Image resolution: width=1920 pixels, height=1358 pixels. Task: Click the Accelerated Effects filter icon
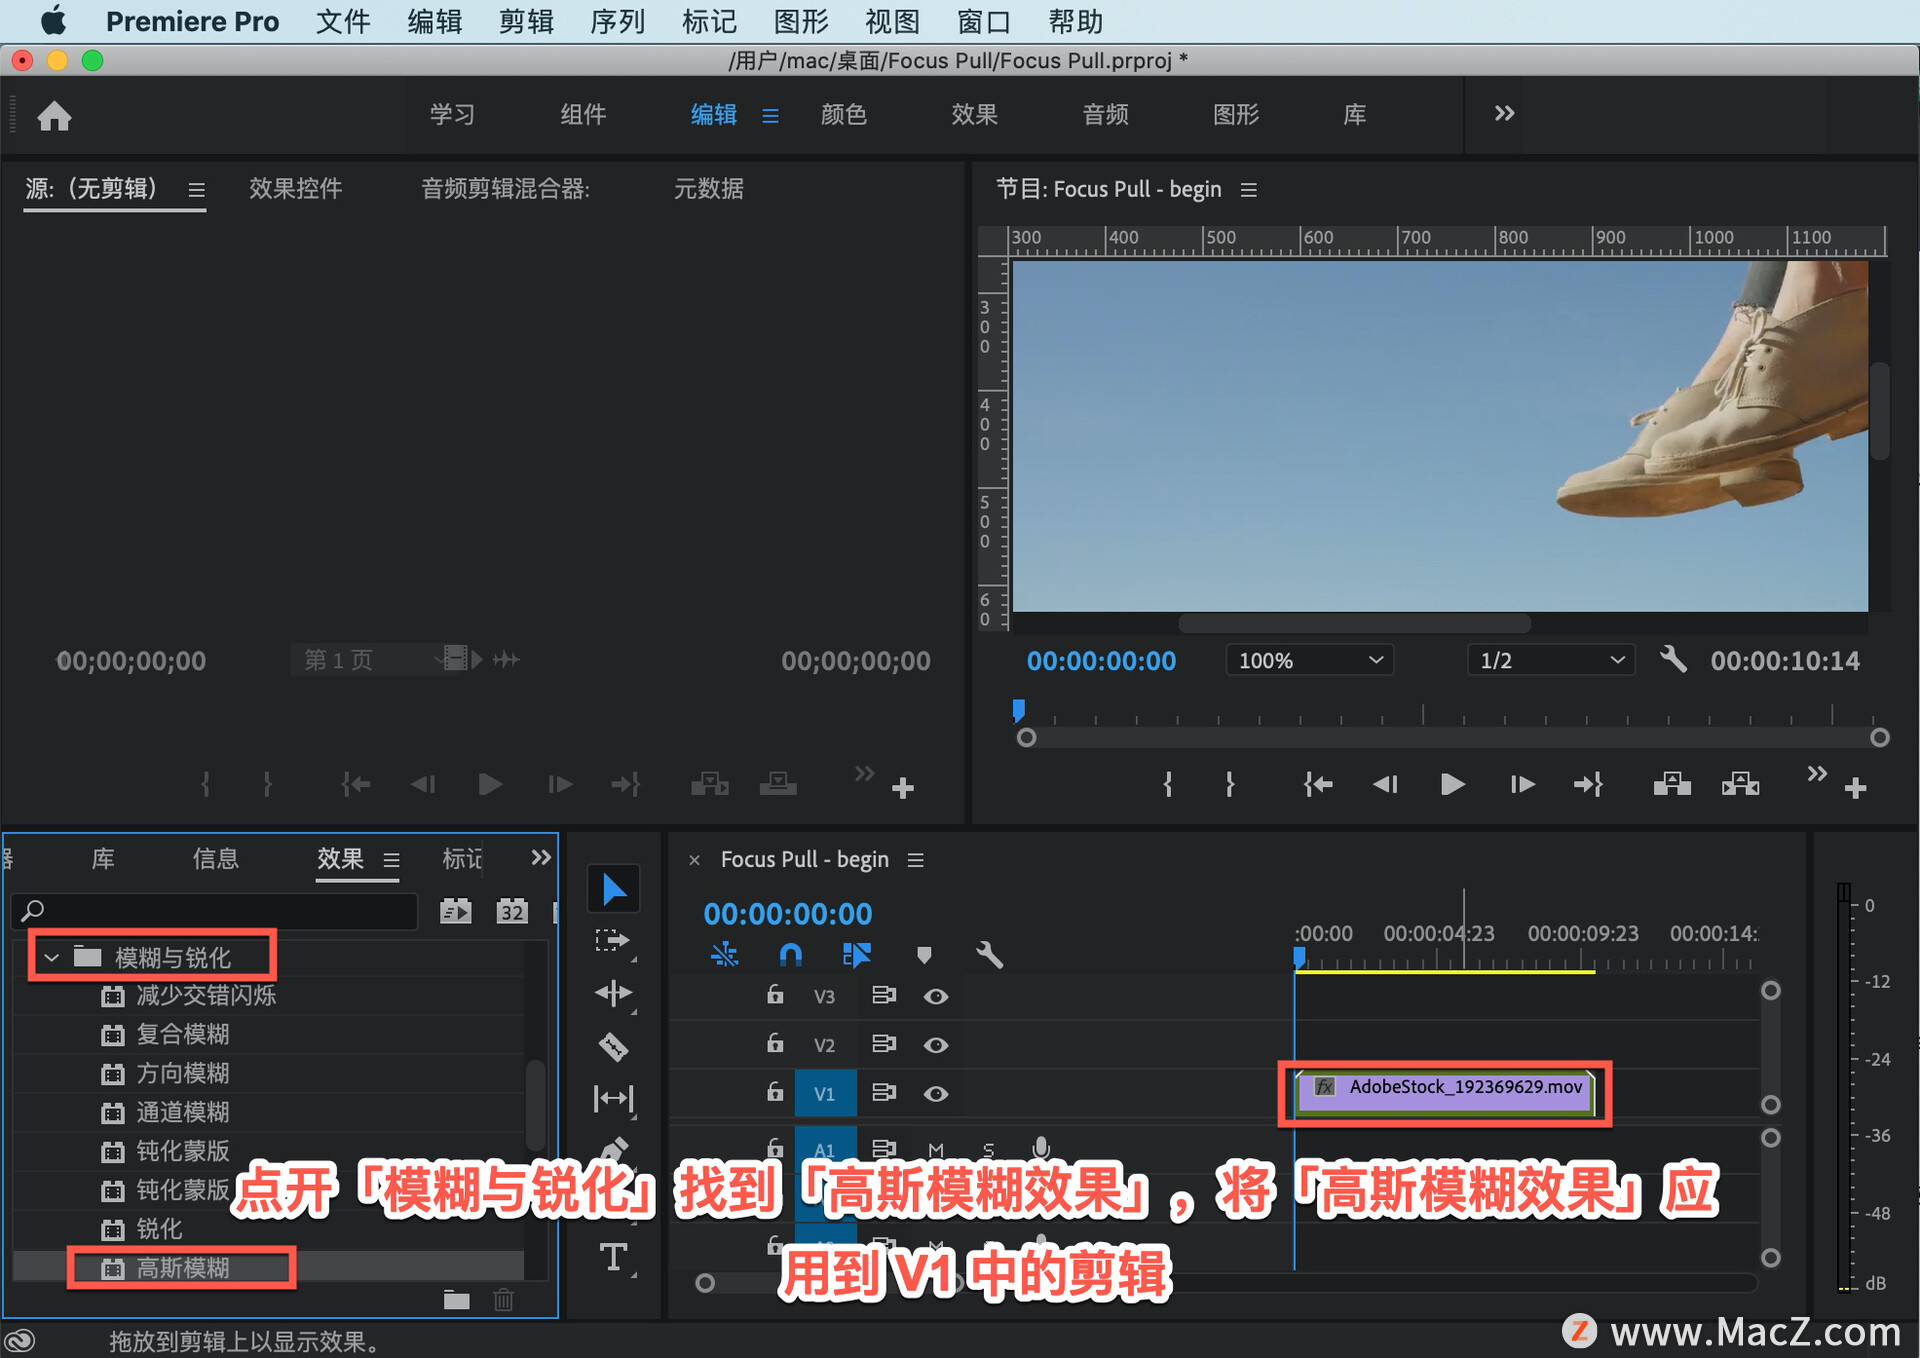pyautogui.click(x=456, y=910)
